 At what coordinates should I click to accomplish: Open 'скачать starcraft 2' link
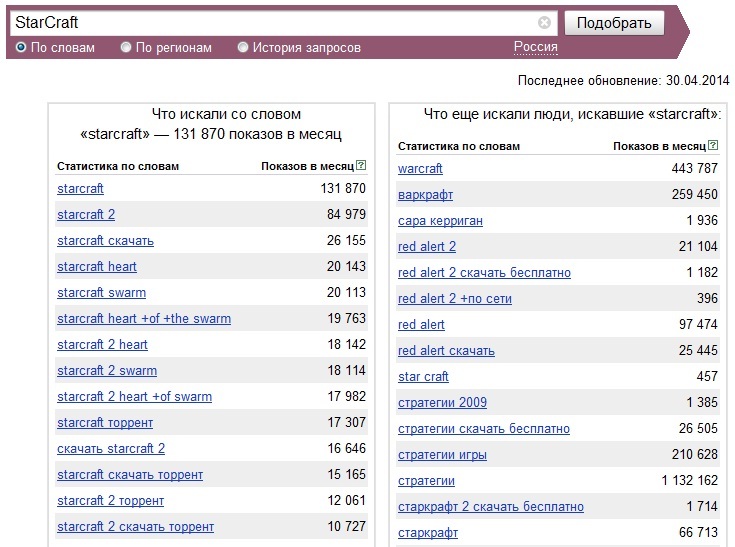pos(111,449)
